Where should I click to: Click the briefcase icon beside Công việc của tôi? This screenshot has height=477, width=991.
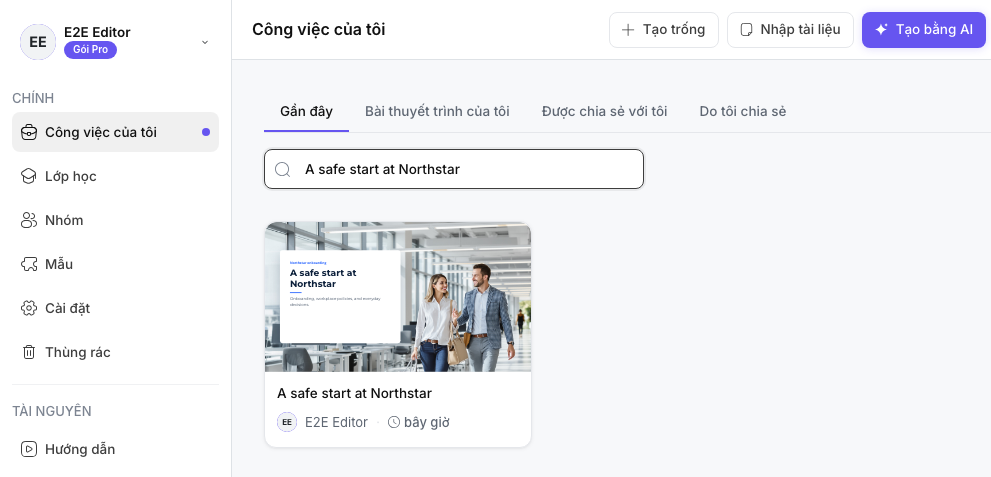pyautogui.click(x=28, y=132)
